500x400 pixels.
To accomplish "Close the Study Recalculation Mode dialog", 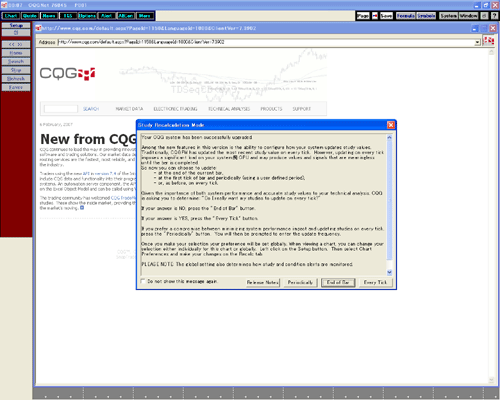I will (x=391, y=125).
